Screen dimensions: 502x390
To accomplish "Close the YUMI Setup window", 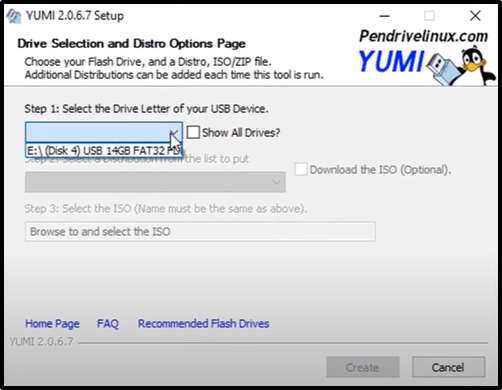I will 475,16.
